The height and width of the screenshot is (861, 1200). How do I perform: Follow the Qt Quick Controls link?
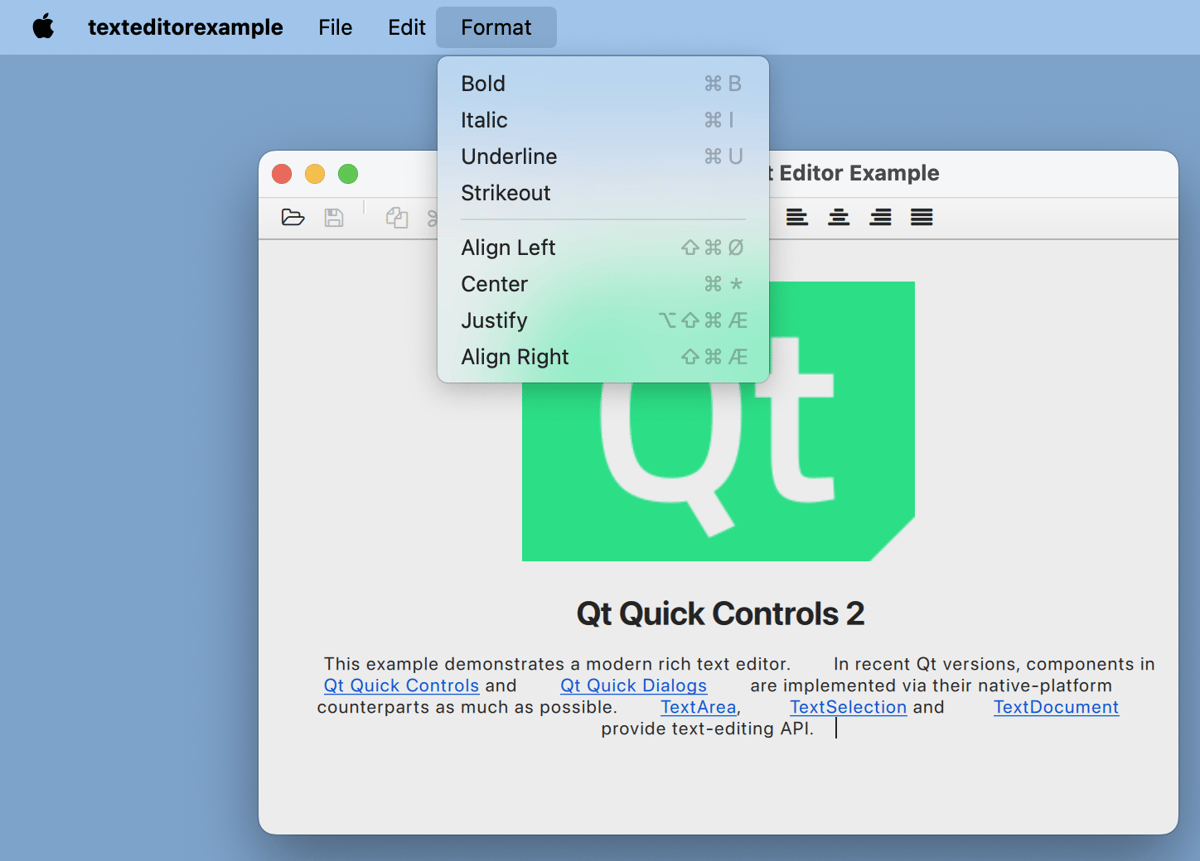401,686
